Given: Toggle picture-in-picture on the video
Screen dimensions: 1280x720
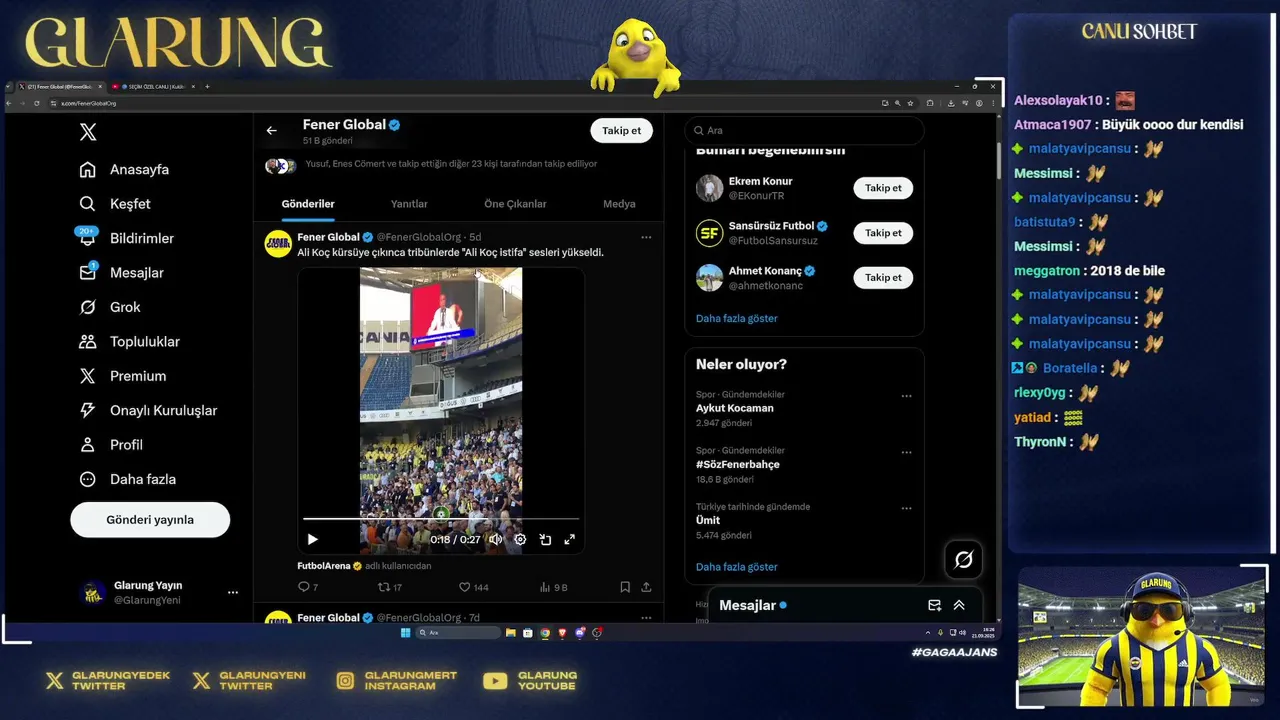Looking at the screenshot, I should 545,539.
